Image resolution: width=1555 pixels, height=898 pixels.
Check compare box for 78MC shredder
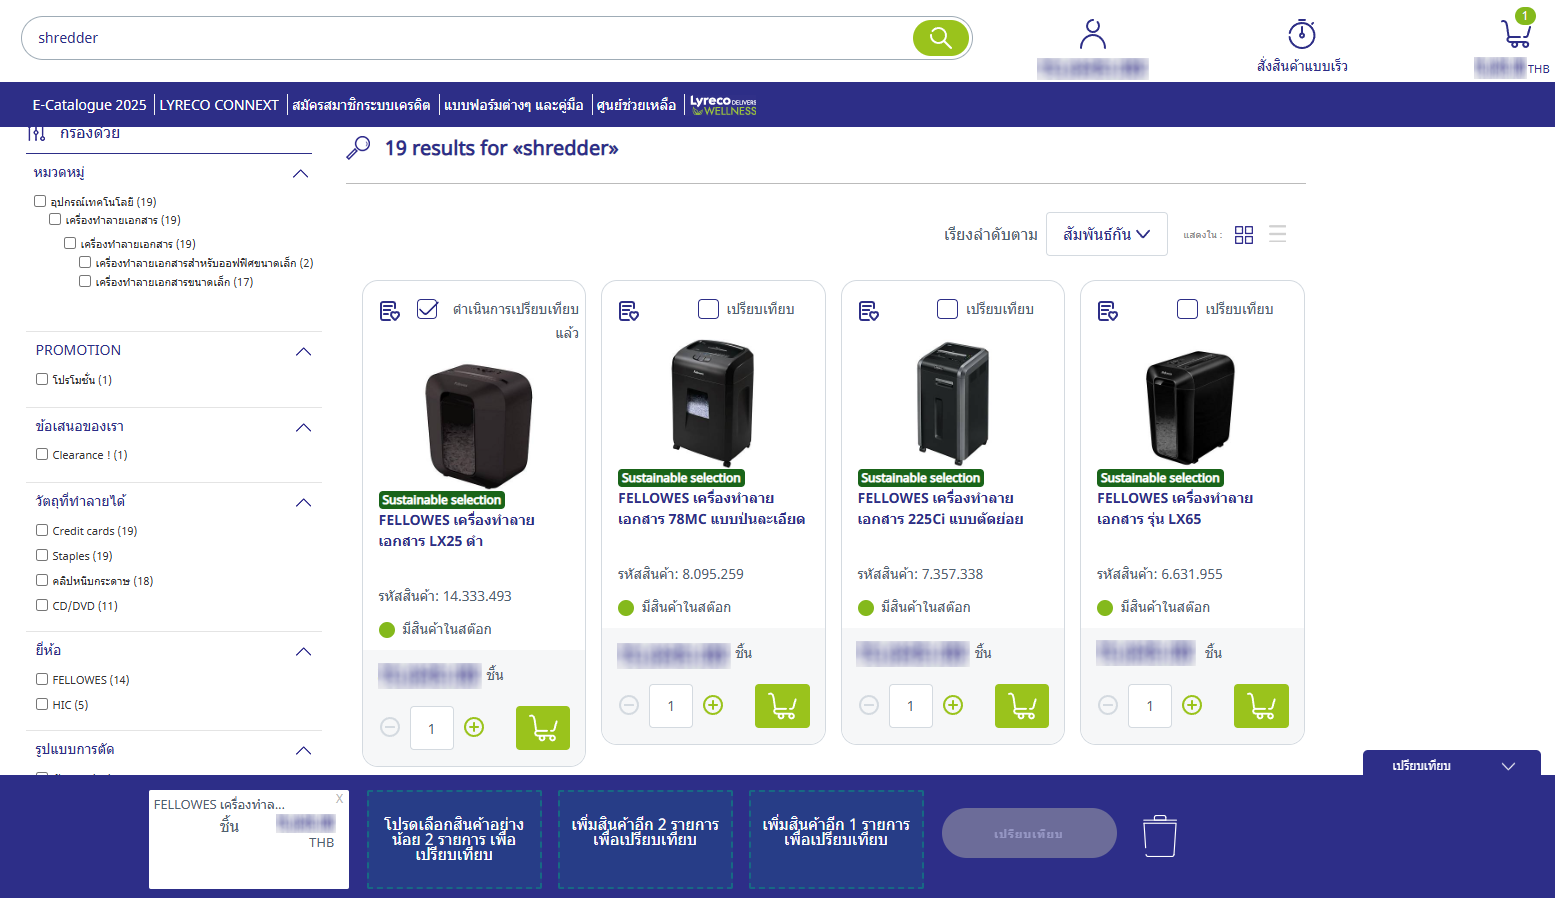click(708, 309)
